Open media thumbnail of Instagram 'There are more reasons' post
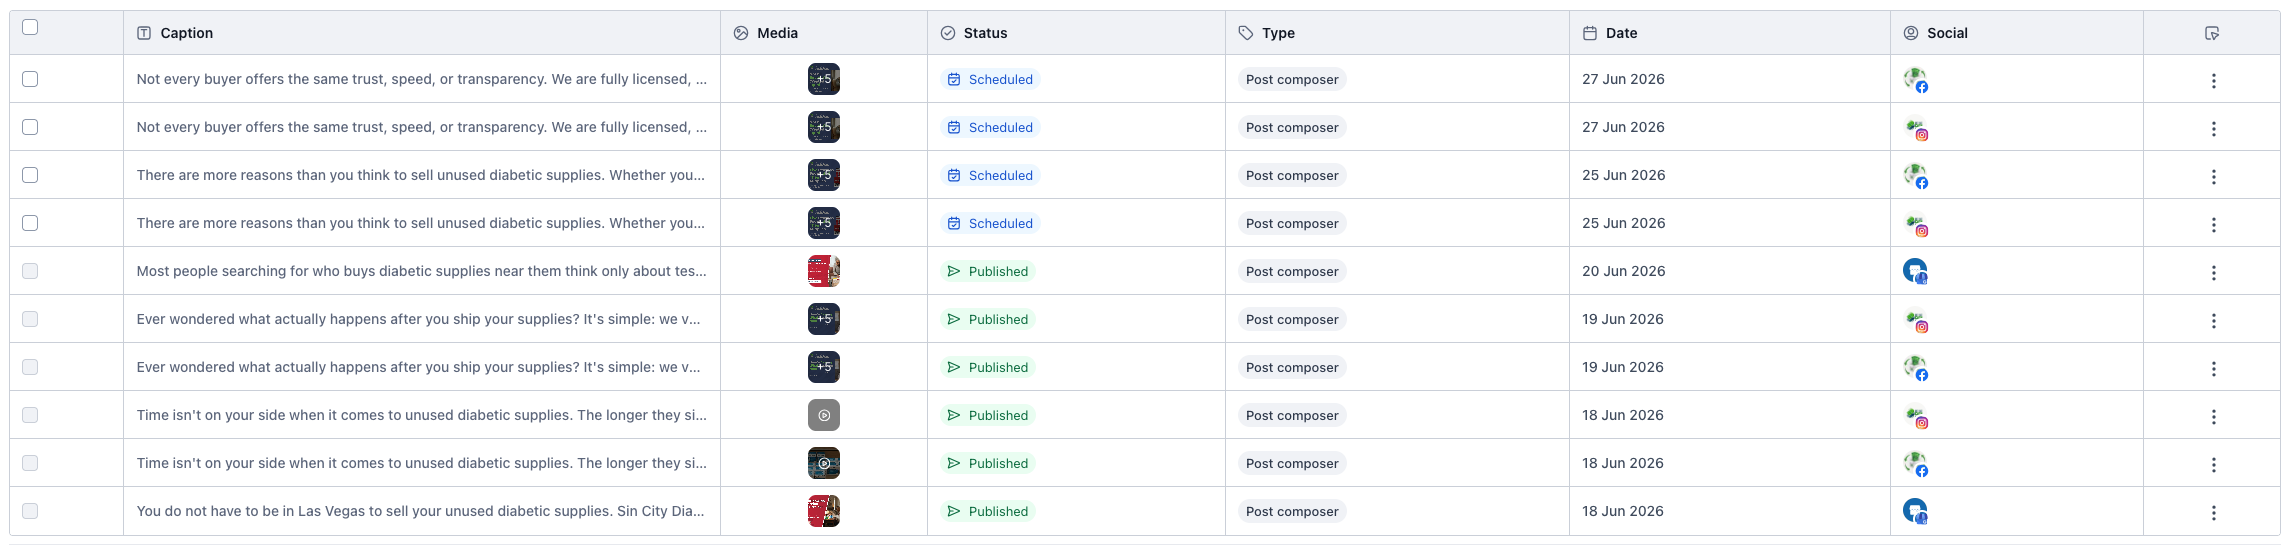Screen dimensions: 2286x546 pyautogui.click(x=824, y=223)
